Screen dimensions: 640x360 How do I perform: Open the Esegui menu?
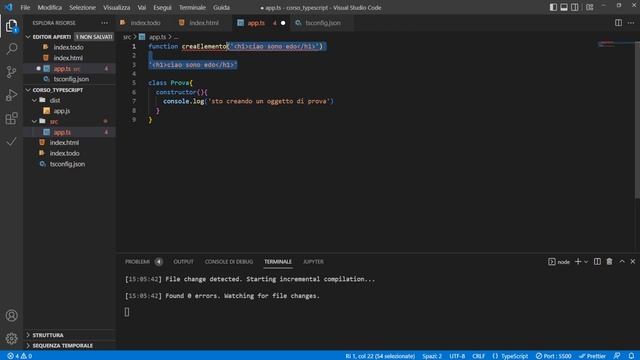[162, 7]
